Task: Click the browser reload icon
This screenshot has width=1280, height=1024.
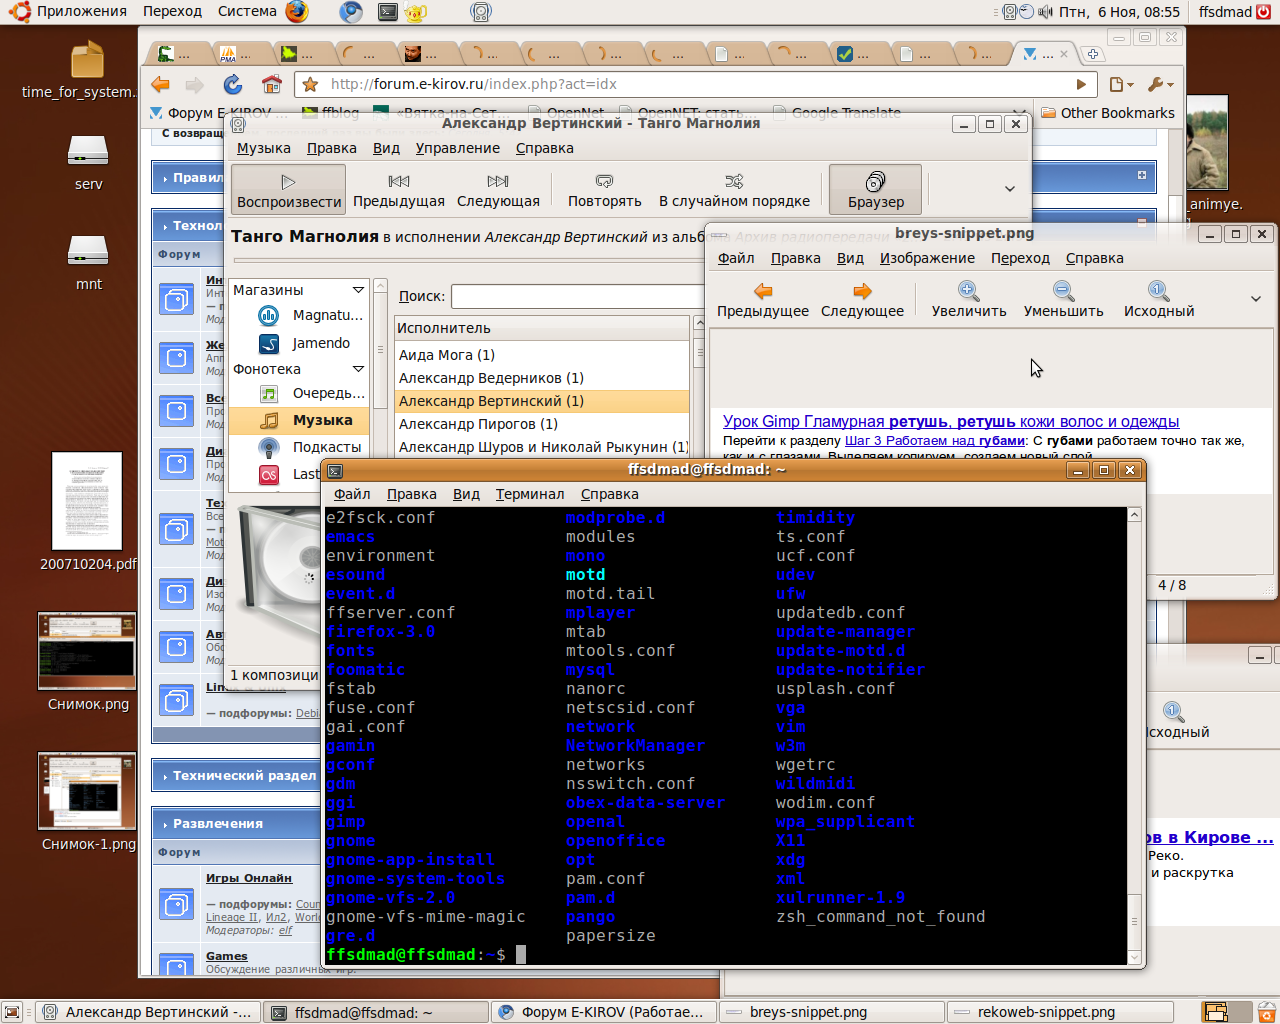Action: (x=232, y=85)
